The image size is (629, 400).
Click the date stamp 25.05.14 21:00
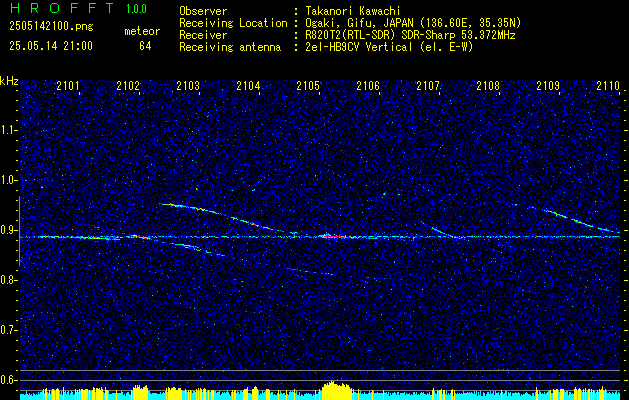point(51,46)
